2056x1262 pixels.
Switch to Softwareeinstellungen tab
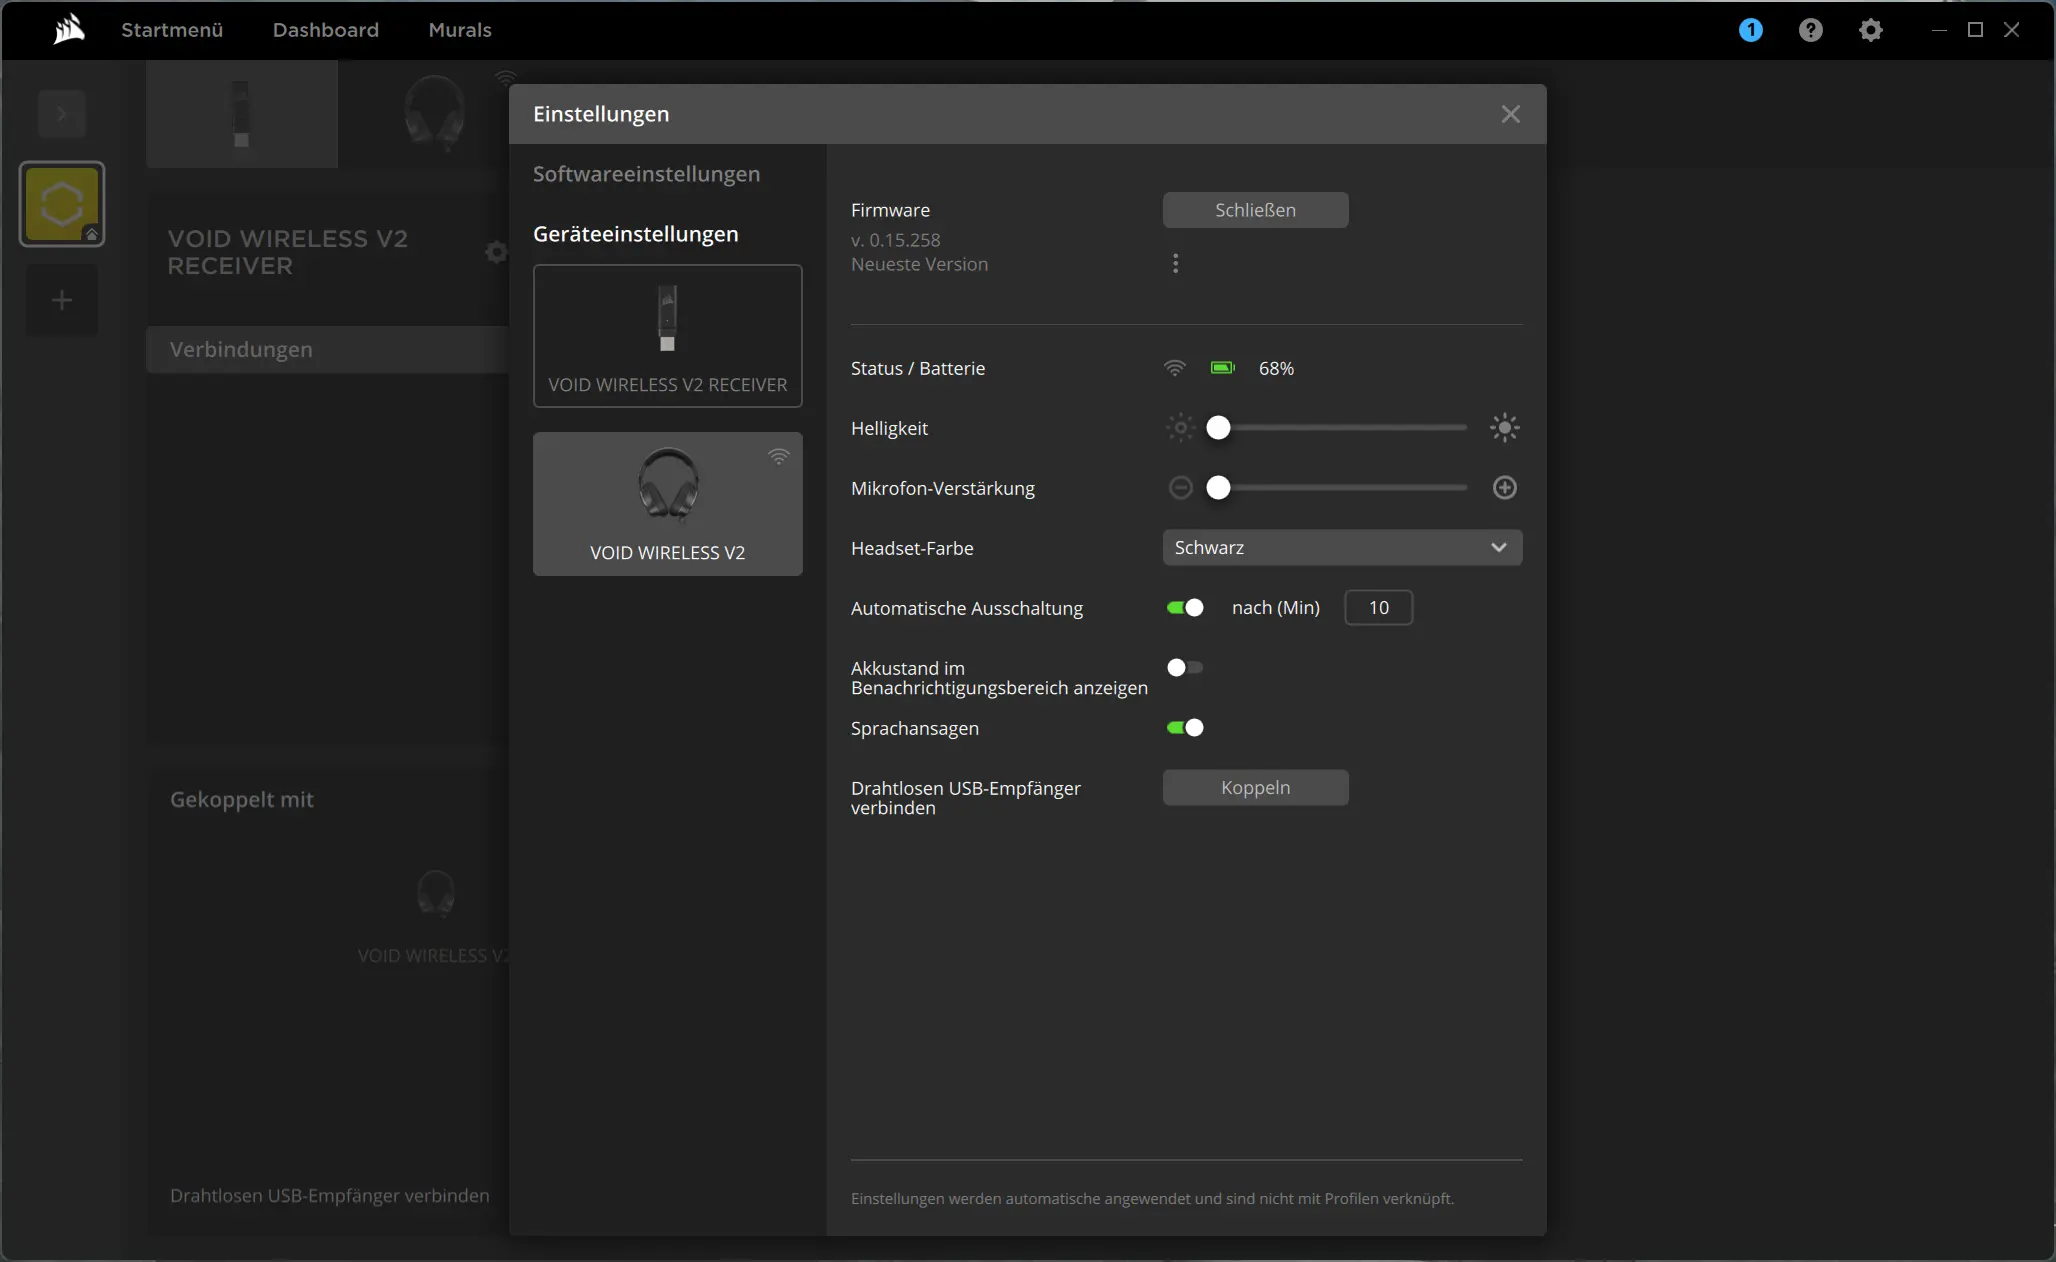[x=646, y=174]
